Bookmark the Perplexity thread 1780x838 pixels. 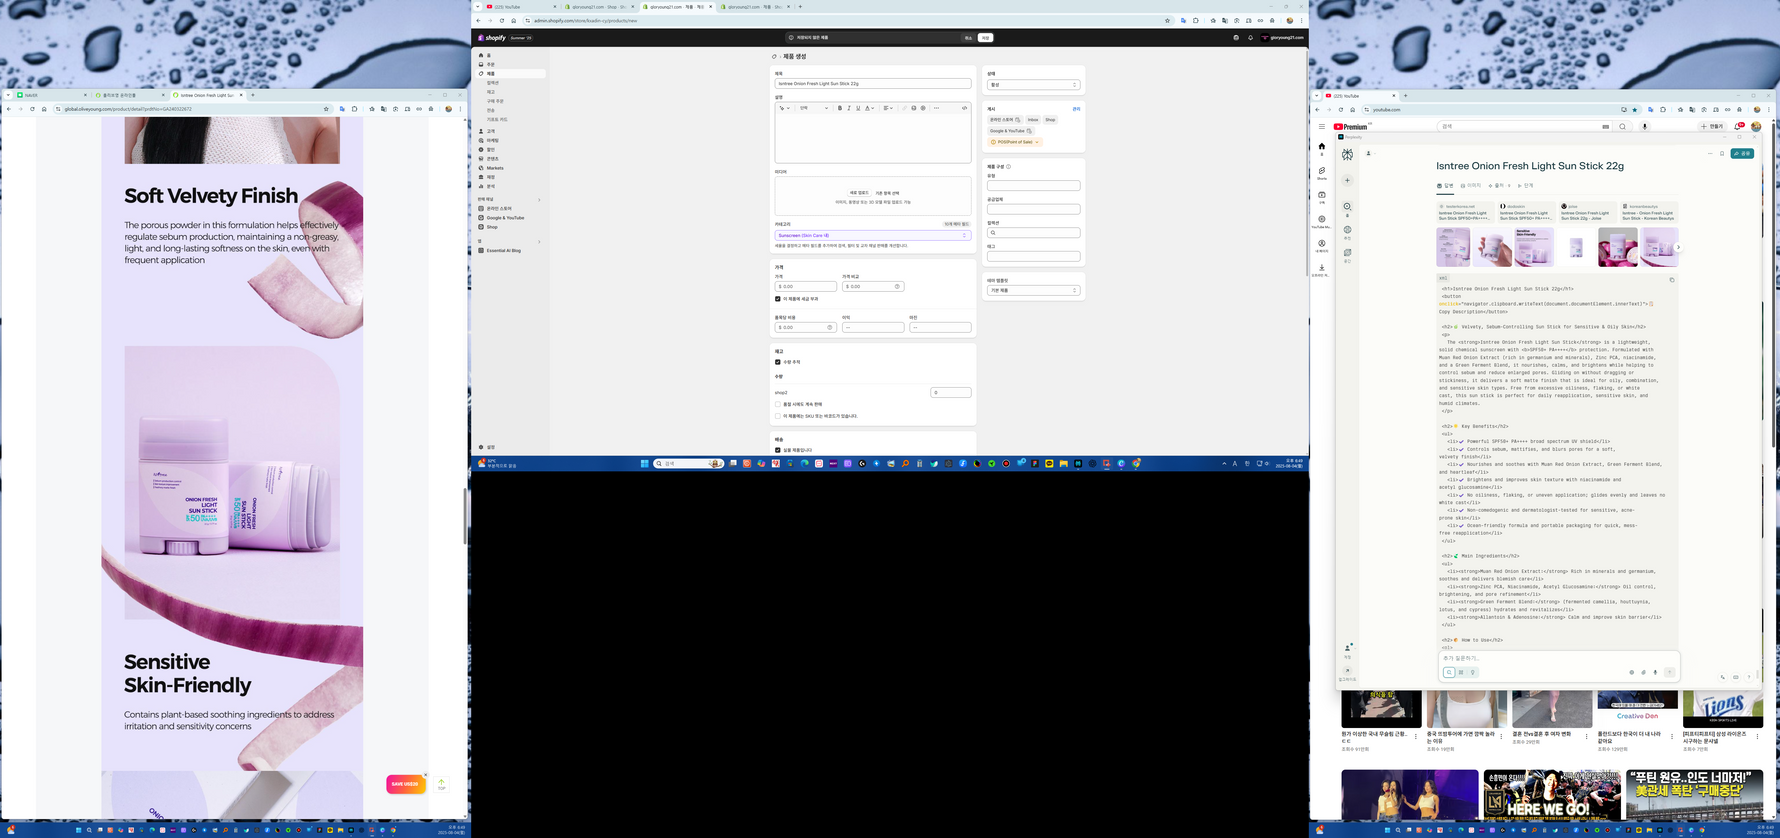point(1722,154)
